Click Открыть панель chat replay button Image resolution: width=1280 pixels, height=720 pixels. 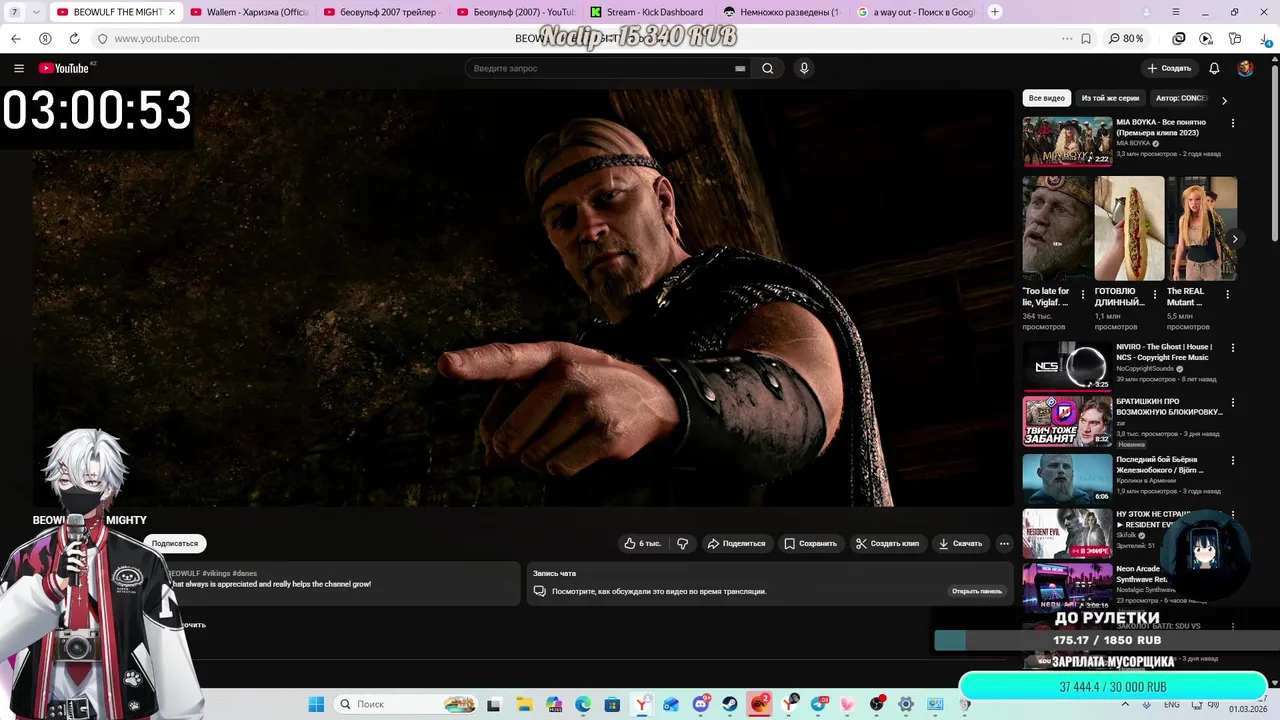[977, 591]
